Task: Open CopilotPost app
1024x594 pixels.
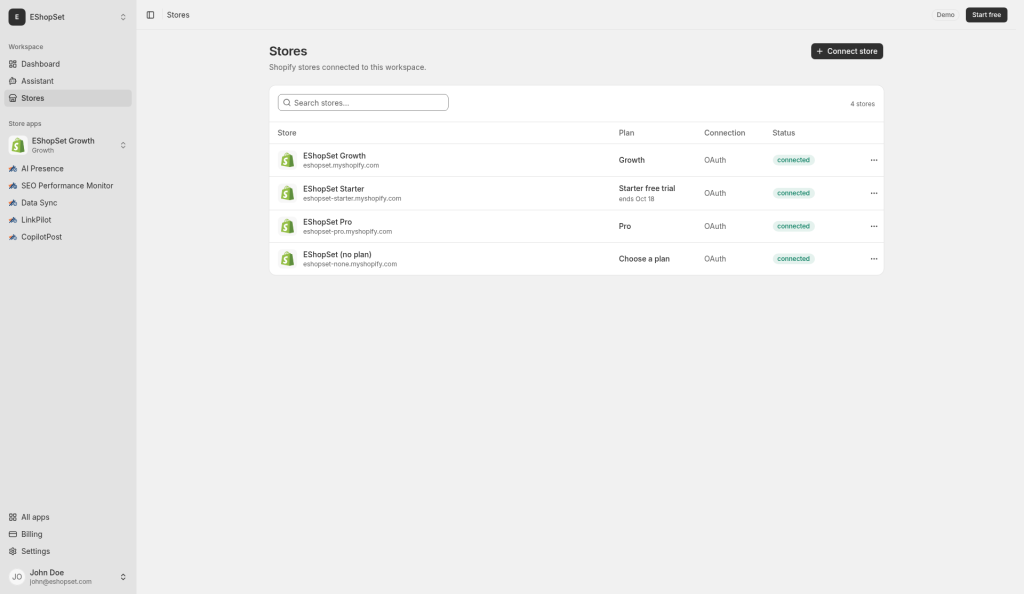Action: (x=68, y=237)
